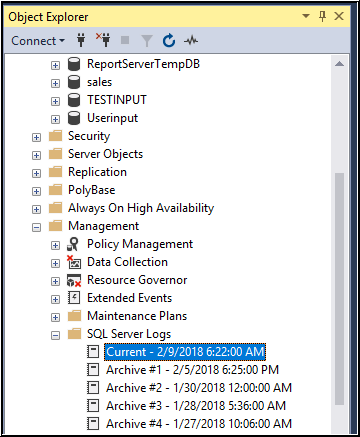The image size is (360, 437).
Task: Expand the Security folder
Action: point(36,137)
